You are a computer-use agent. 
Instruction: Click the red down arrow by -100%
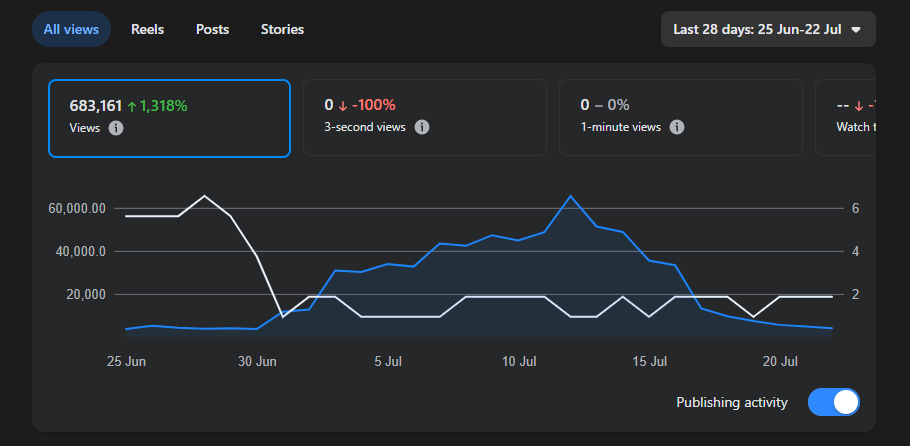[342, 106]
